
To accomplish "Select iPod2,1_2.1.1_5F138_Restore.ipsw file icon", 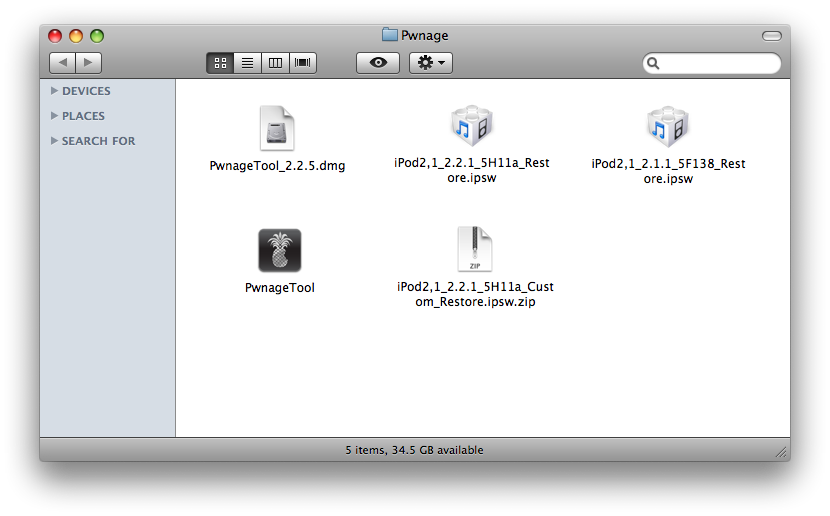I will pyautogui.click(x=668, y=127).
